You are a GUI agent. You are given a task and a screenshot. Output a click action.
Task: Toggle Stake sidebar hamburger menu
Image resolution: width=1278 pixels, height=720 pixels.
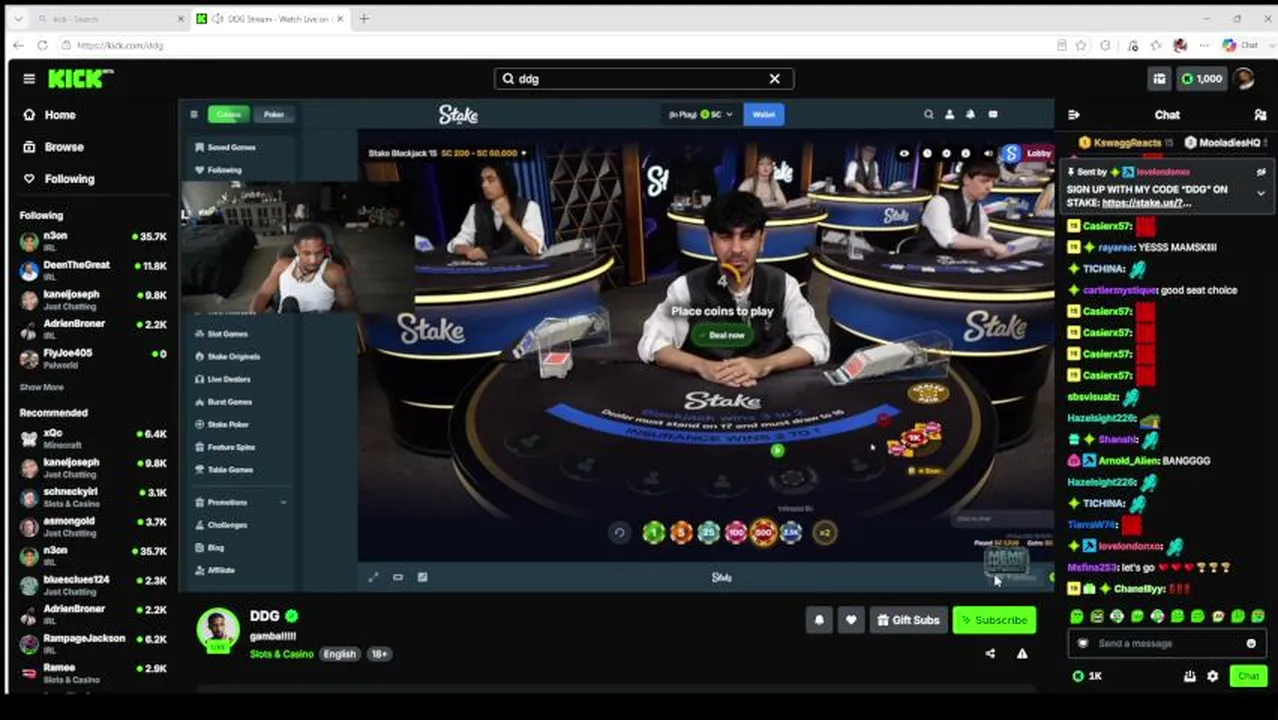(194, 115)
